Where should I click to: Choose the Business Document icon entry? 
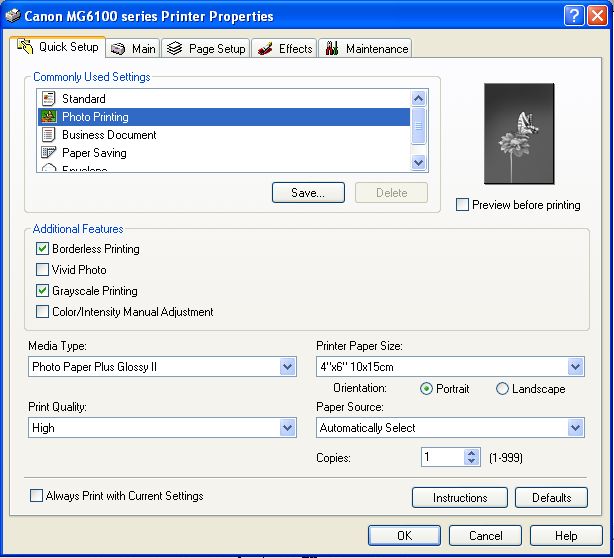(x=47, y=135)
